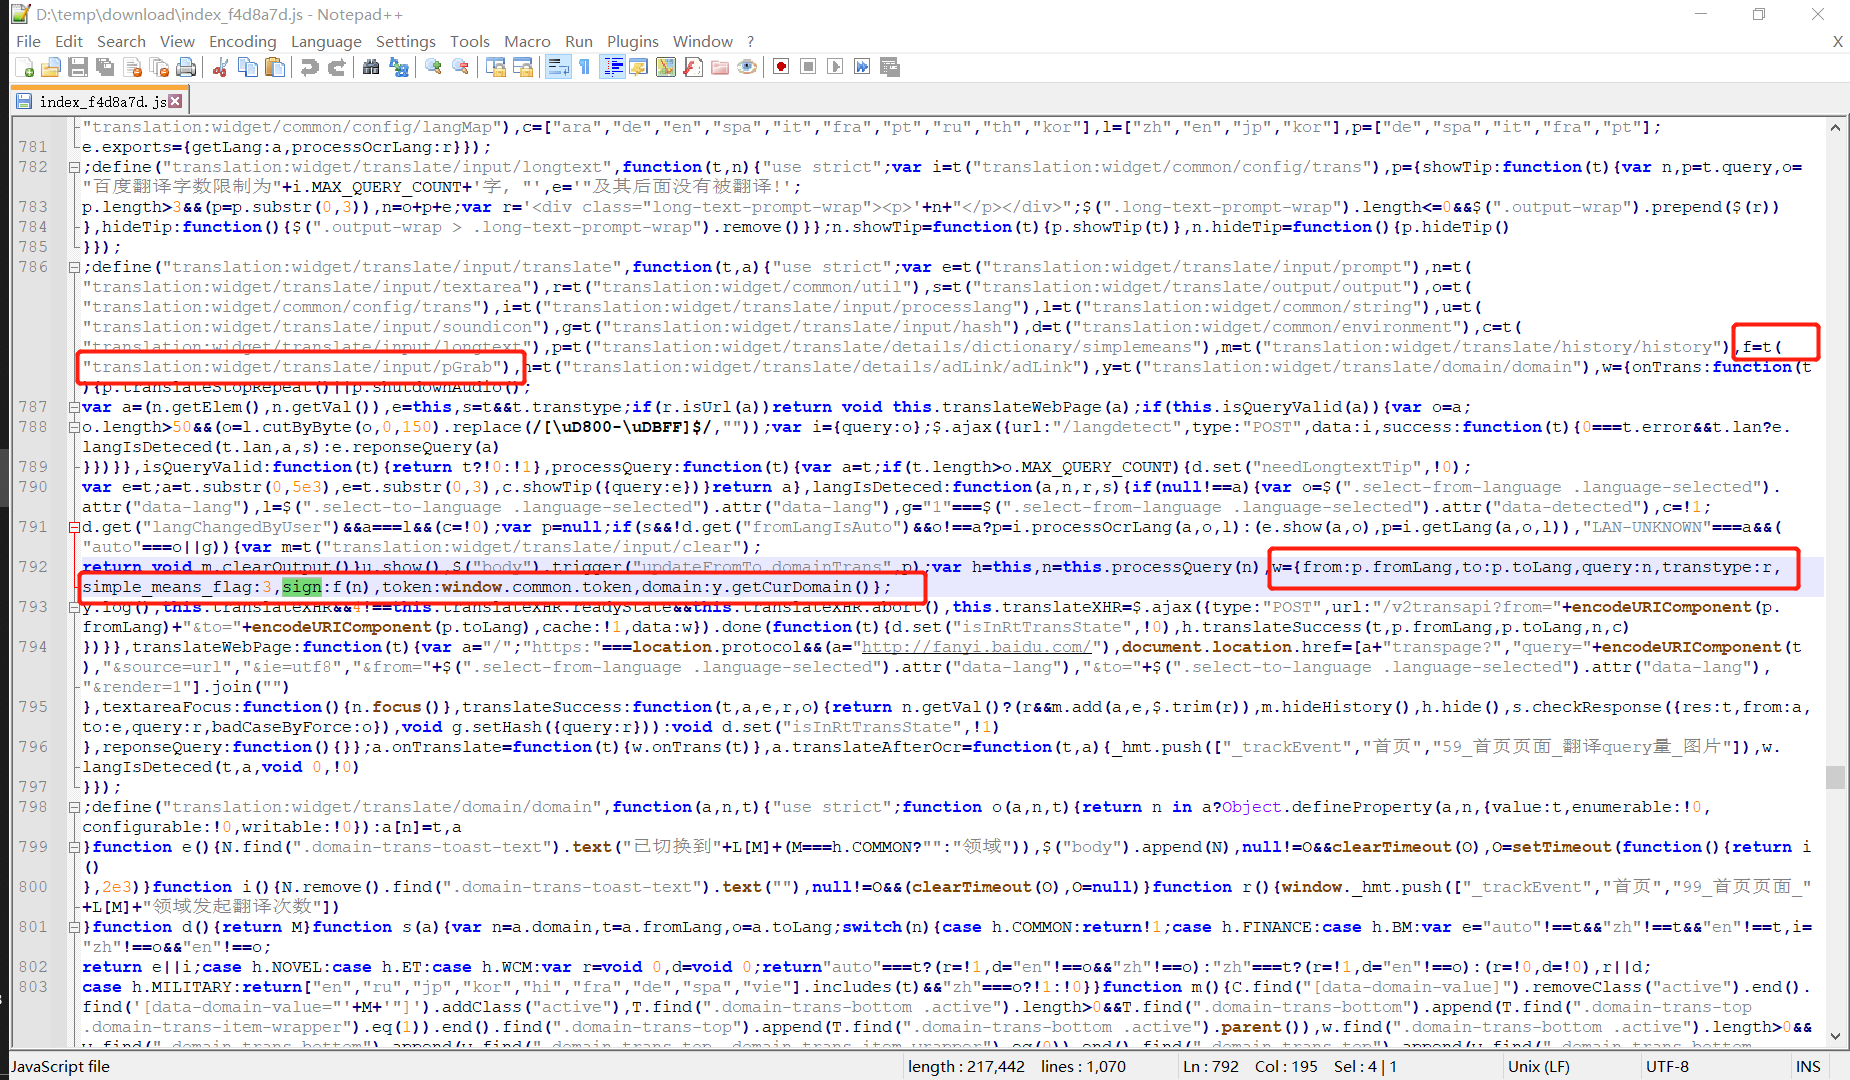This screenshot has height=1080, width=1850.
Task: Toggle file monitoring with the eye icon
Action: (747, 67)
